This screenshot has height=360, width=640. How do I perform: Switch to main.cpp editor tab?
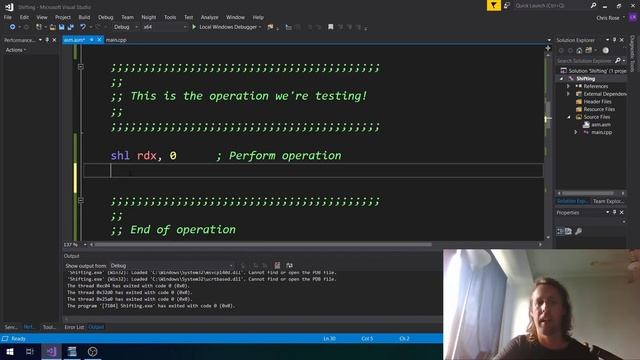click(x=116, y=40)
